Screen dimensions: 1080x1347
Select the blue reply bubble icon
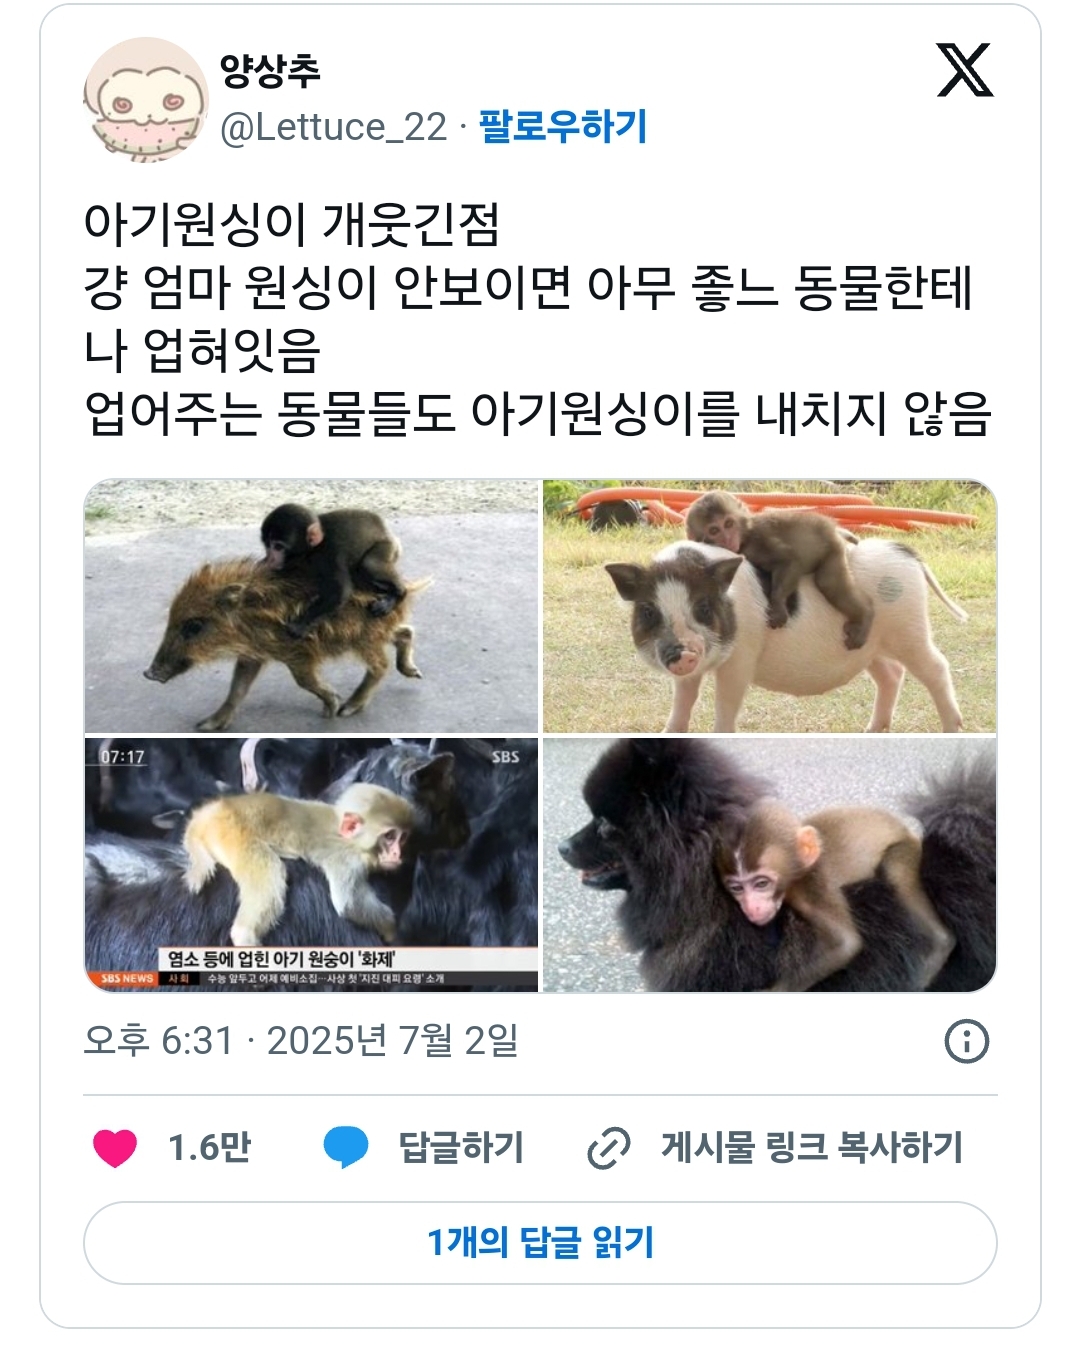point(346,1148)
